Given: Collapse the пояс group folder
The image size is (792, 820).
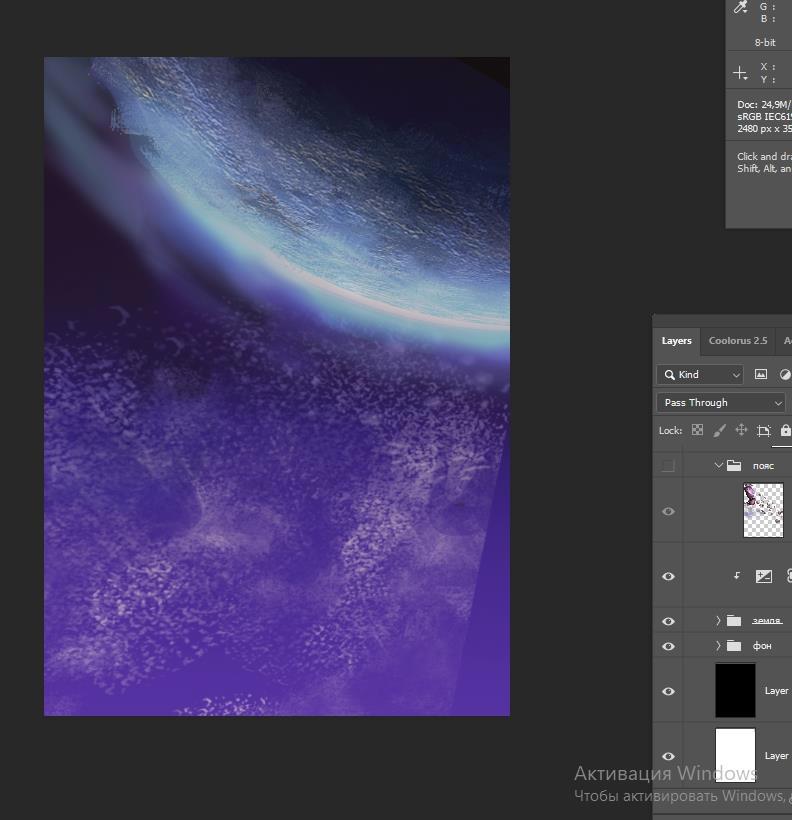Looking at the screenshot, I should tap(718, 465).
